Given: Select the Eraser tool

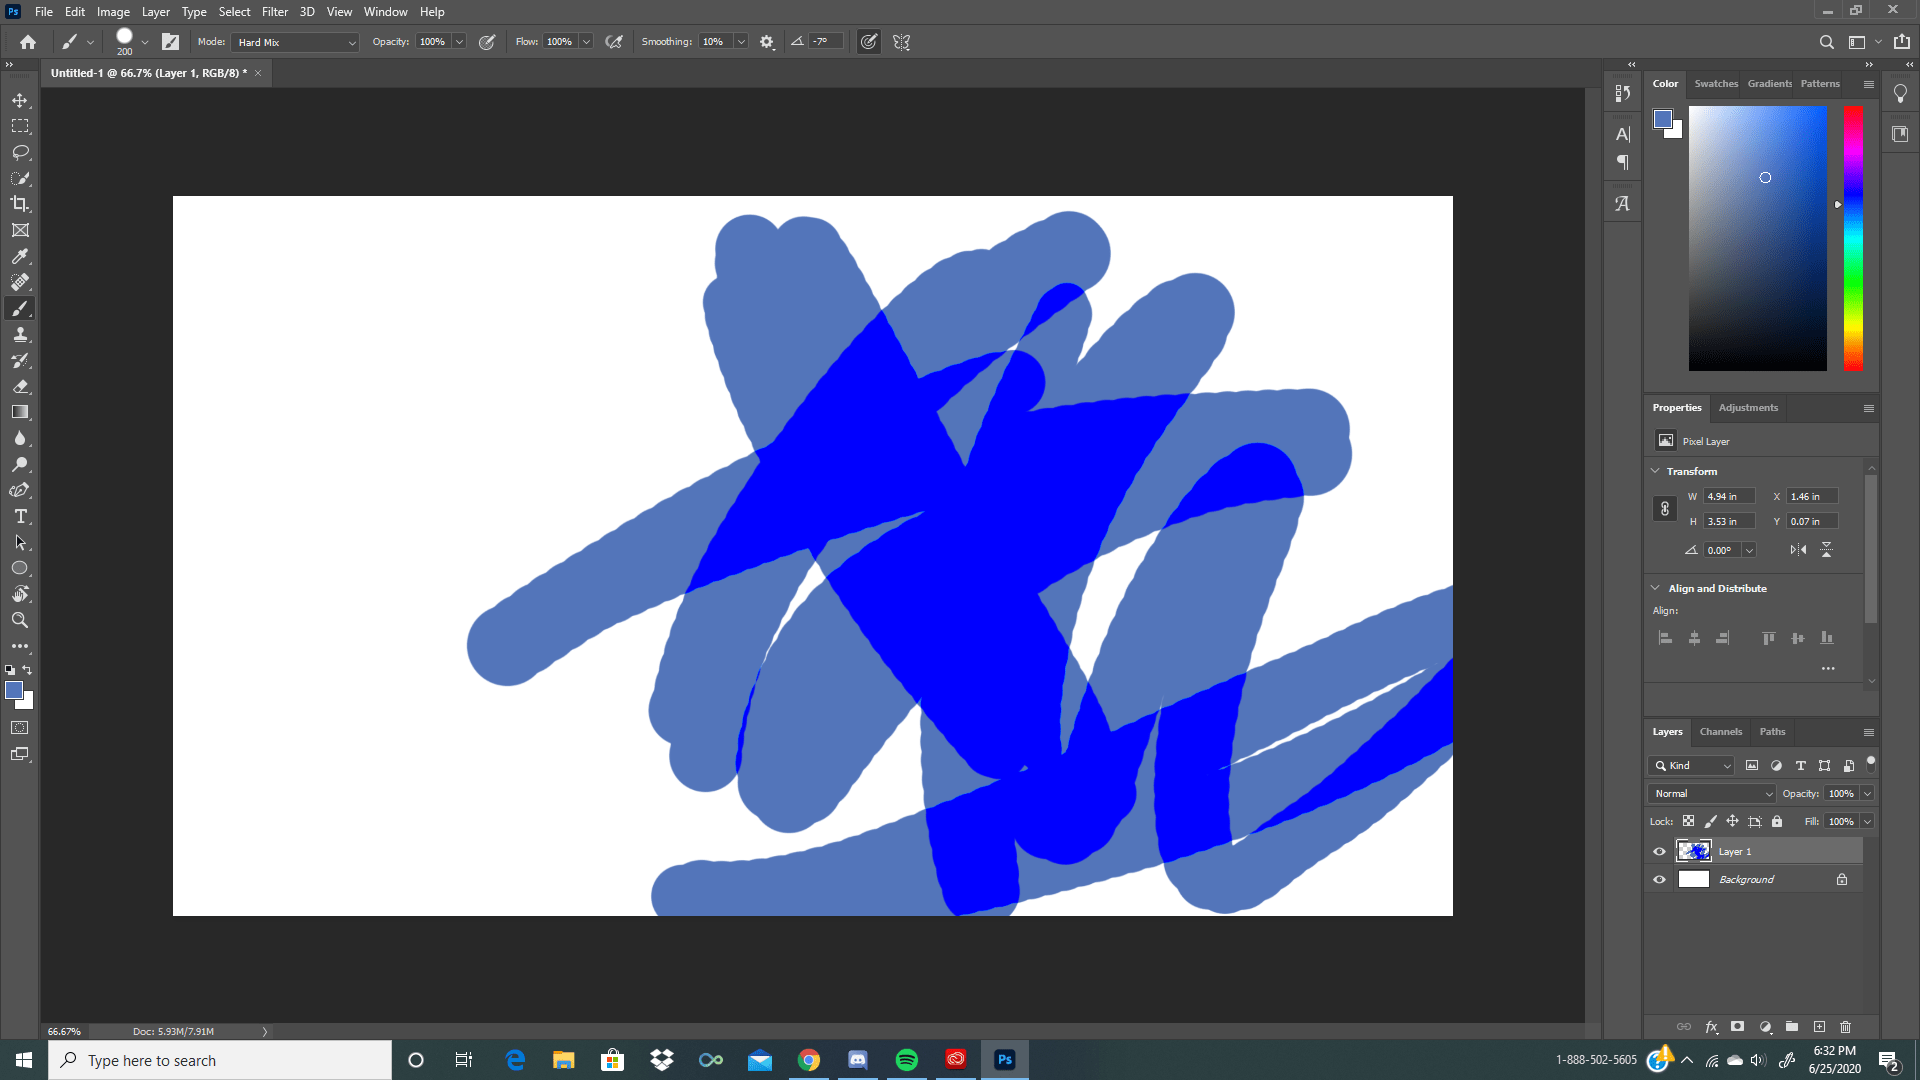Looking at the screenshot, I should pos(20,386).
